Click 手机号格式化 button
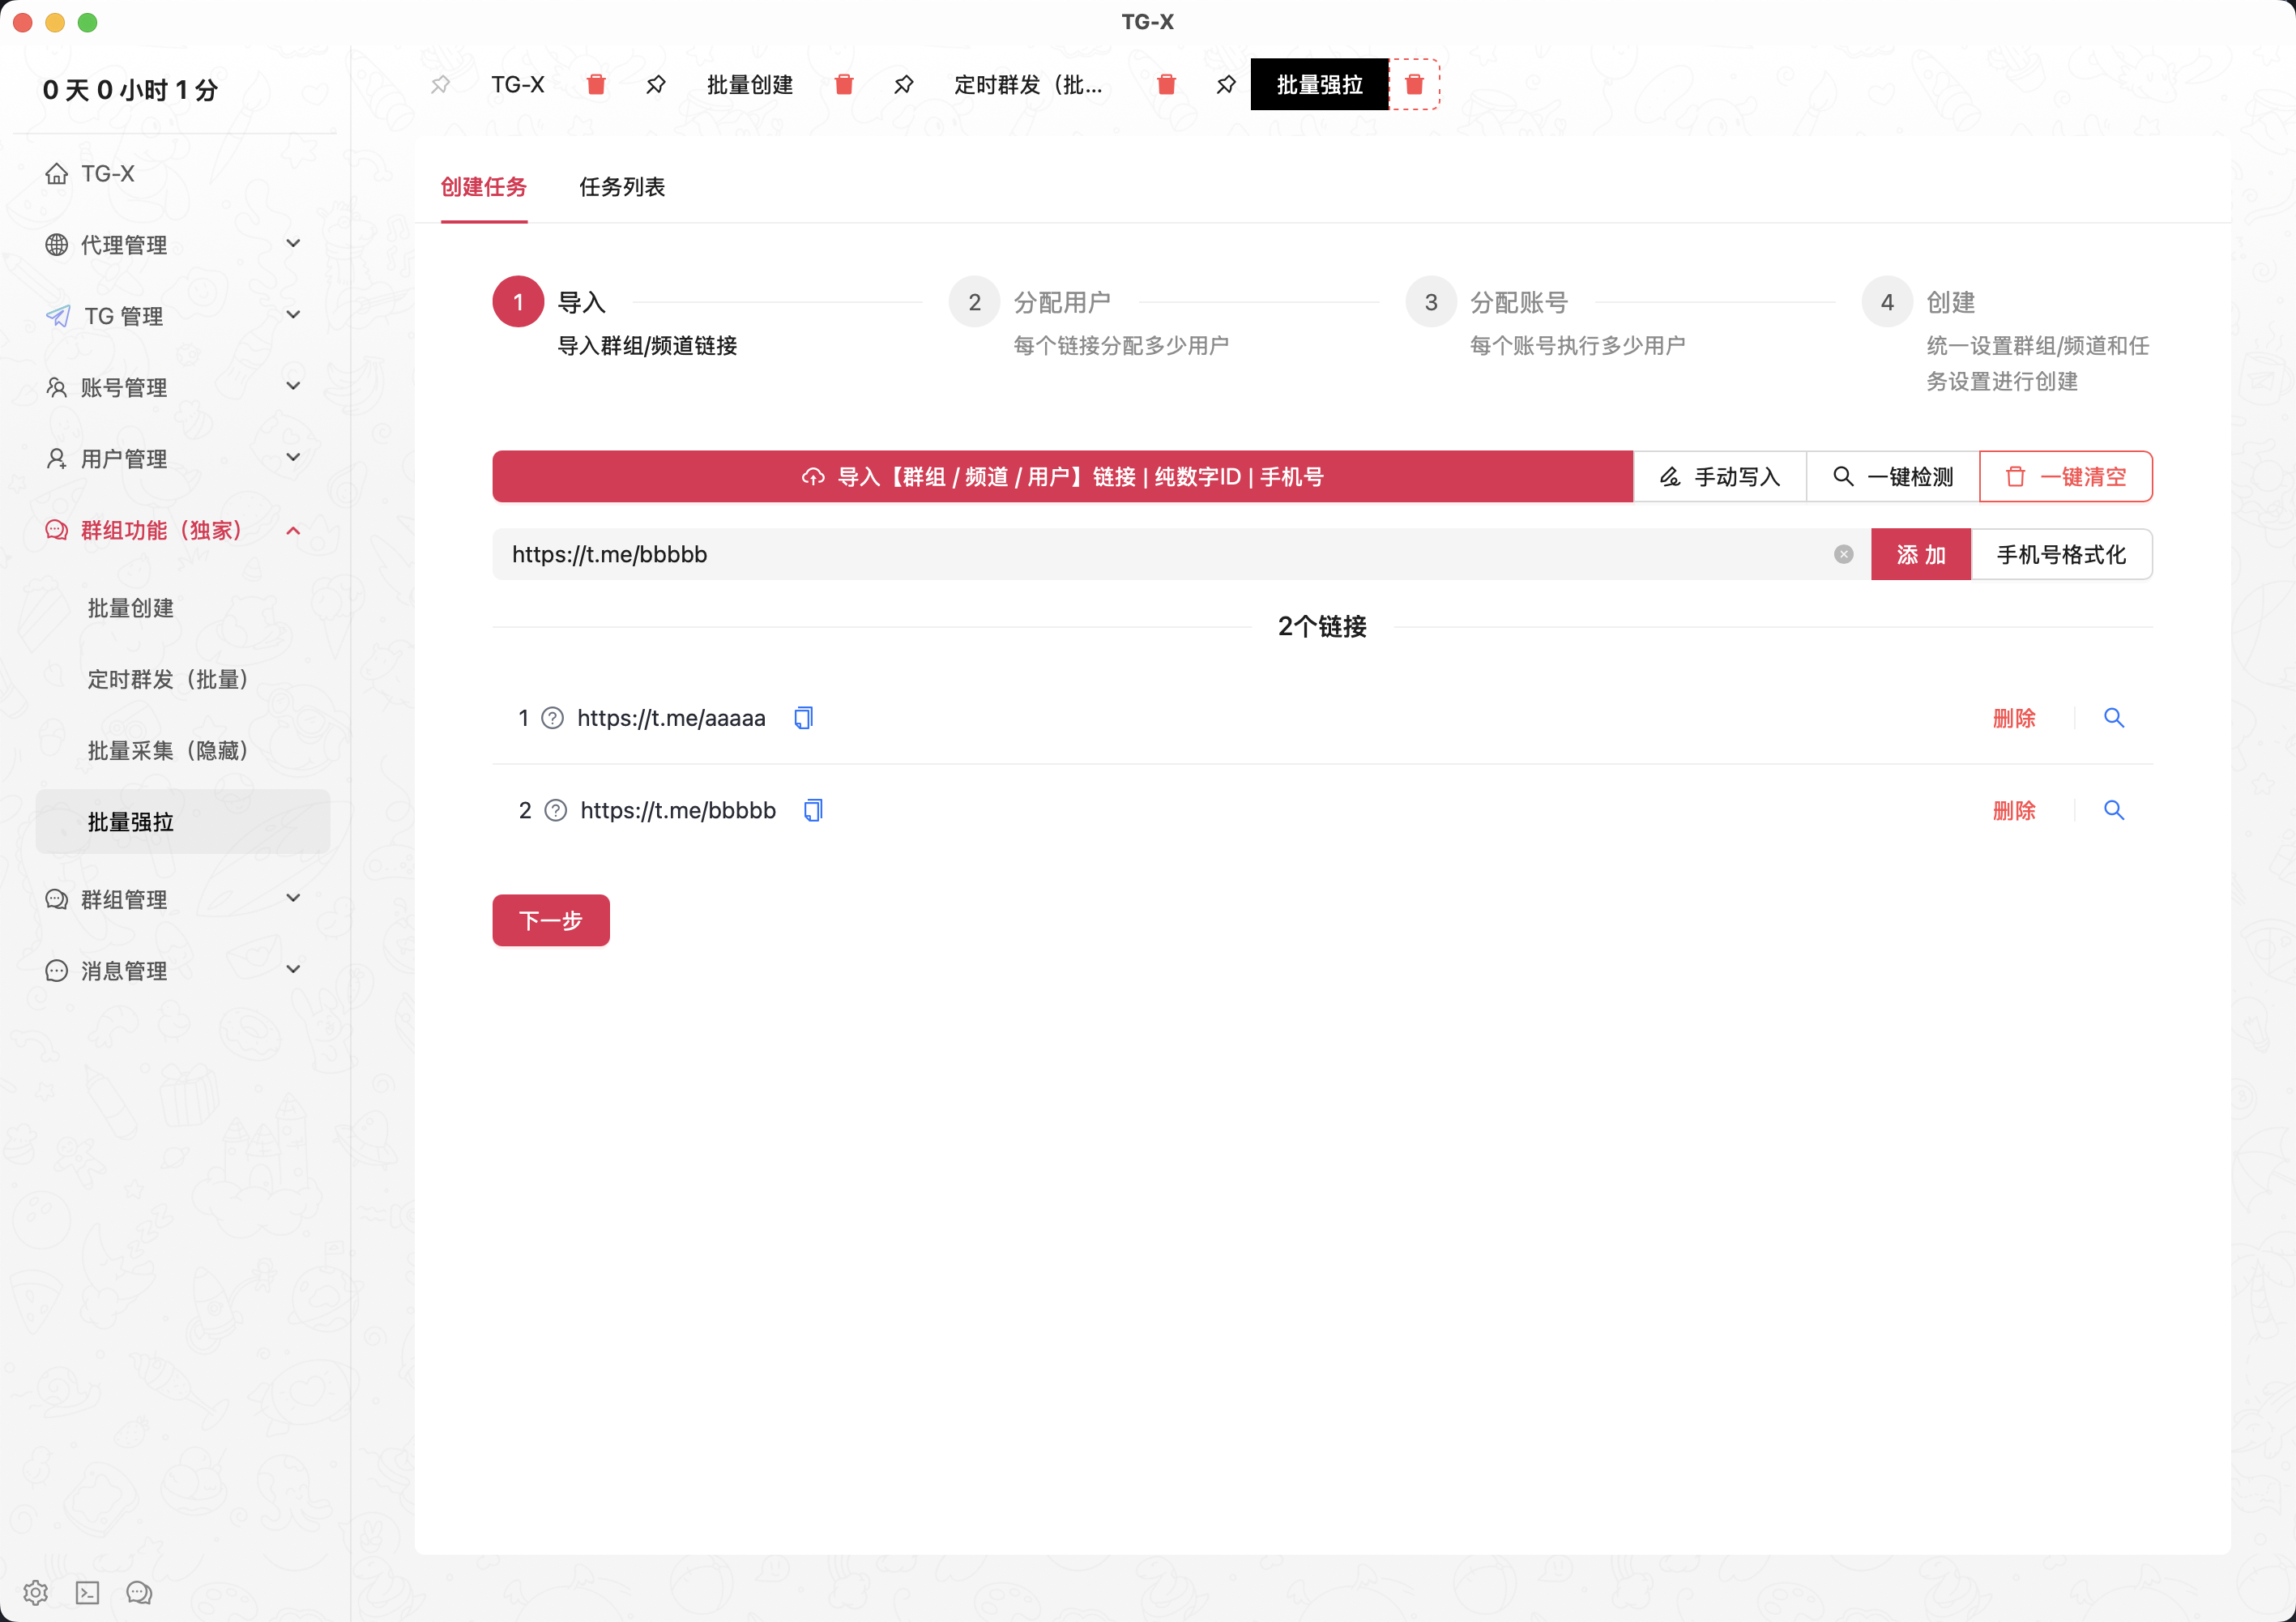The width and height of the screenshot is (2296, 1622). (2062, 555)
